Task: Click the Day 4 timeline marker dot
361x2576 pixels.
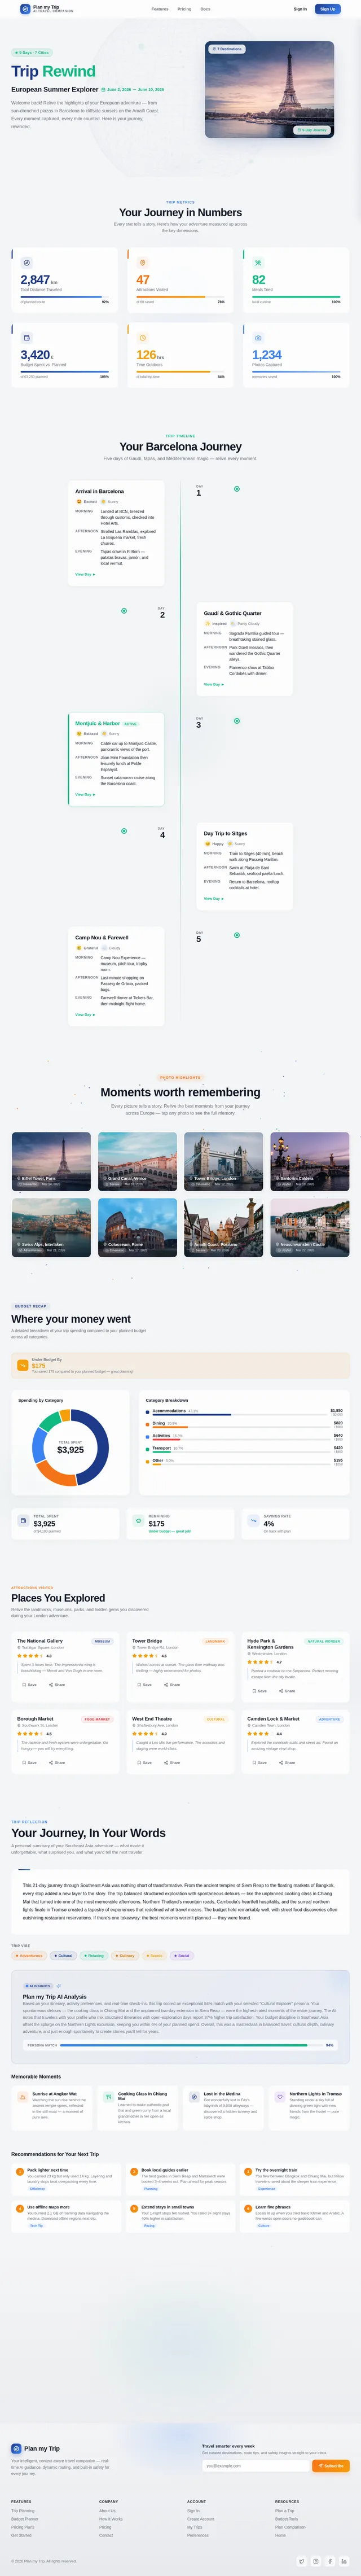Action: pyautogui.click(x=124, y=830)
